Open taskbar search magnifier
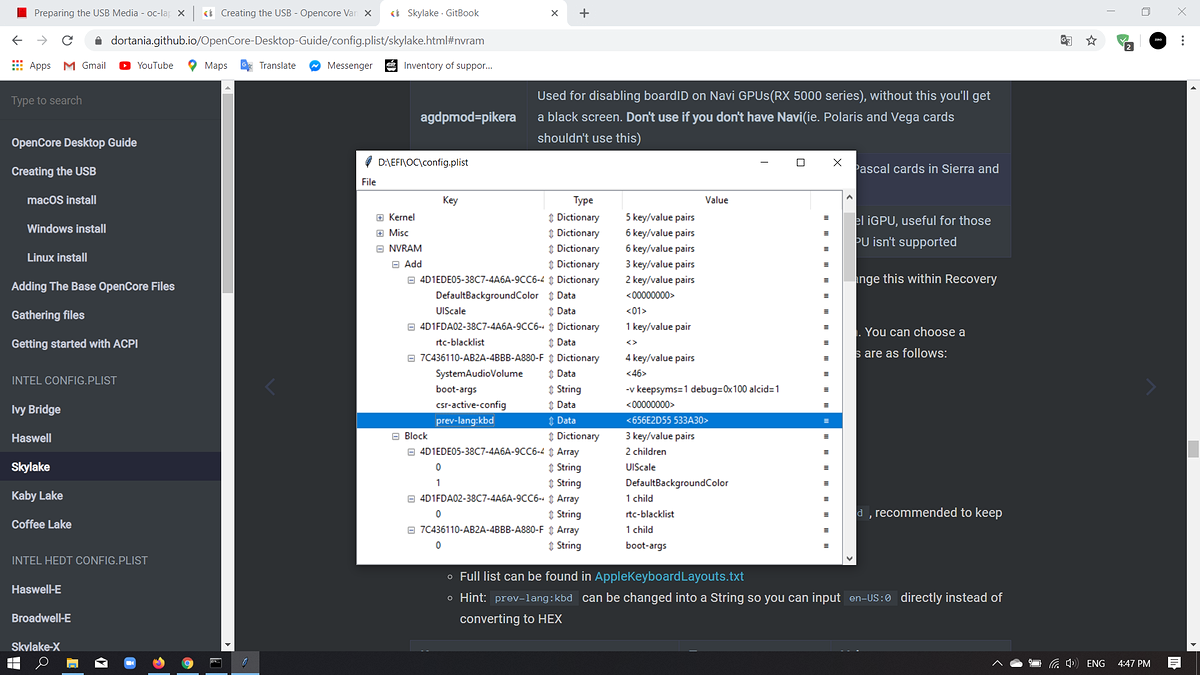Screen dimensions: 1200x675 click(43, 663)
